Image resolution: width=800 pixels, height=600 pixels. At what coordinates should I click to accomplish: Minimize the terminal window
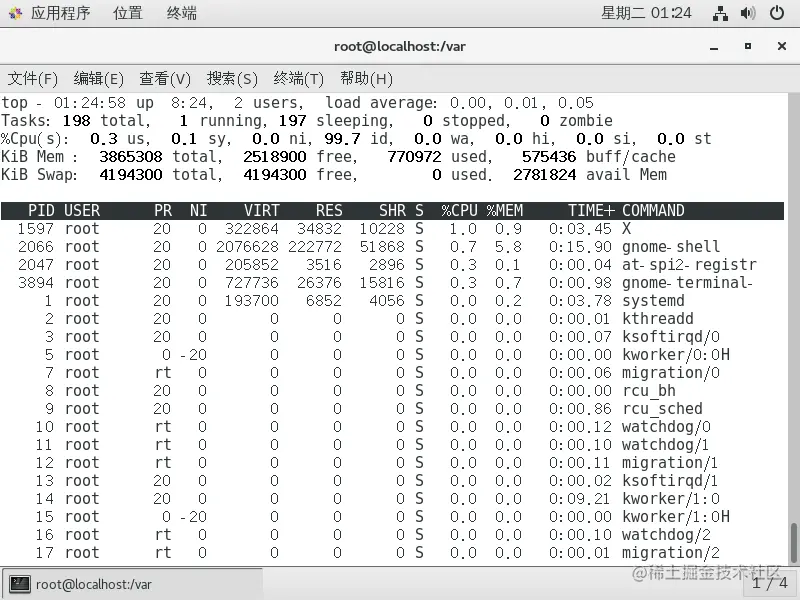pos(714,46)
